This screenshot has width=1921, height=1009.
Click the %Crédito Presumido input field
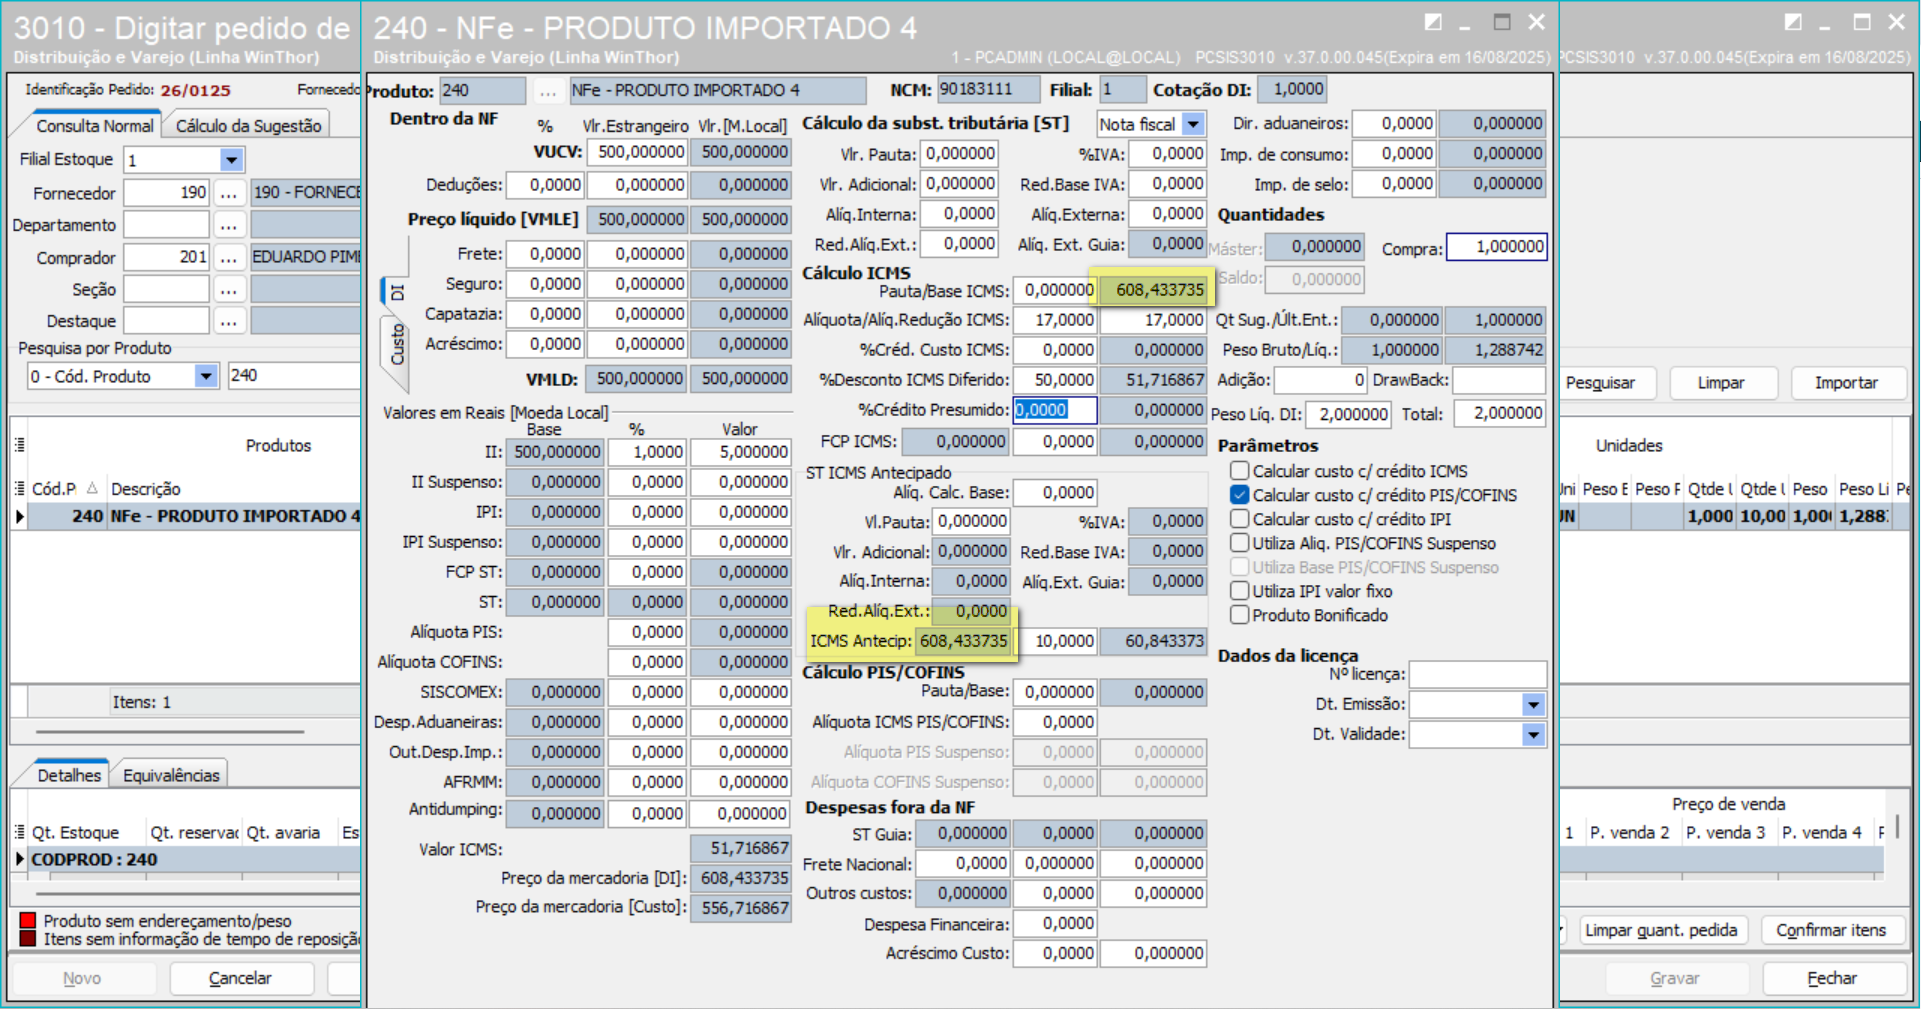[x=1055, y=410]
